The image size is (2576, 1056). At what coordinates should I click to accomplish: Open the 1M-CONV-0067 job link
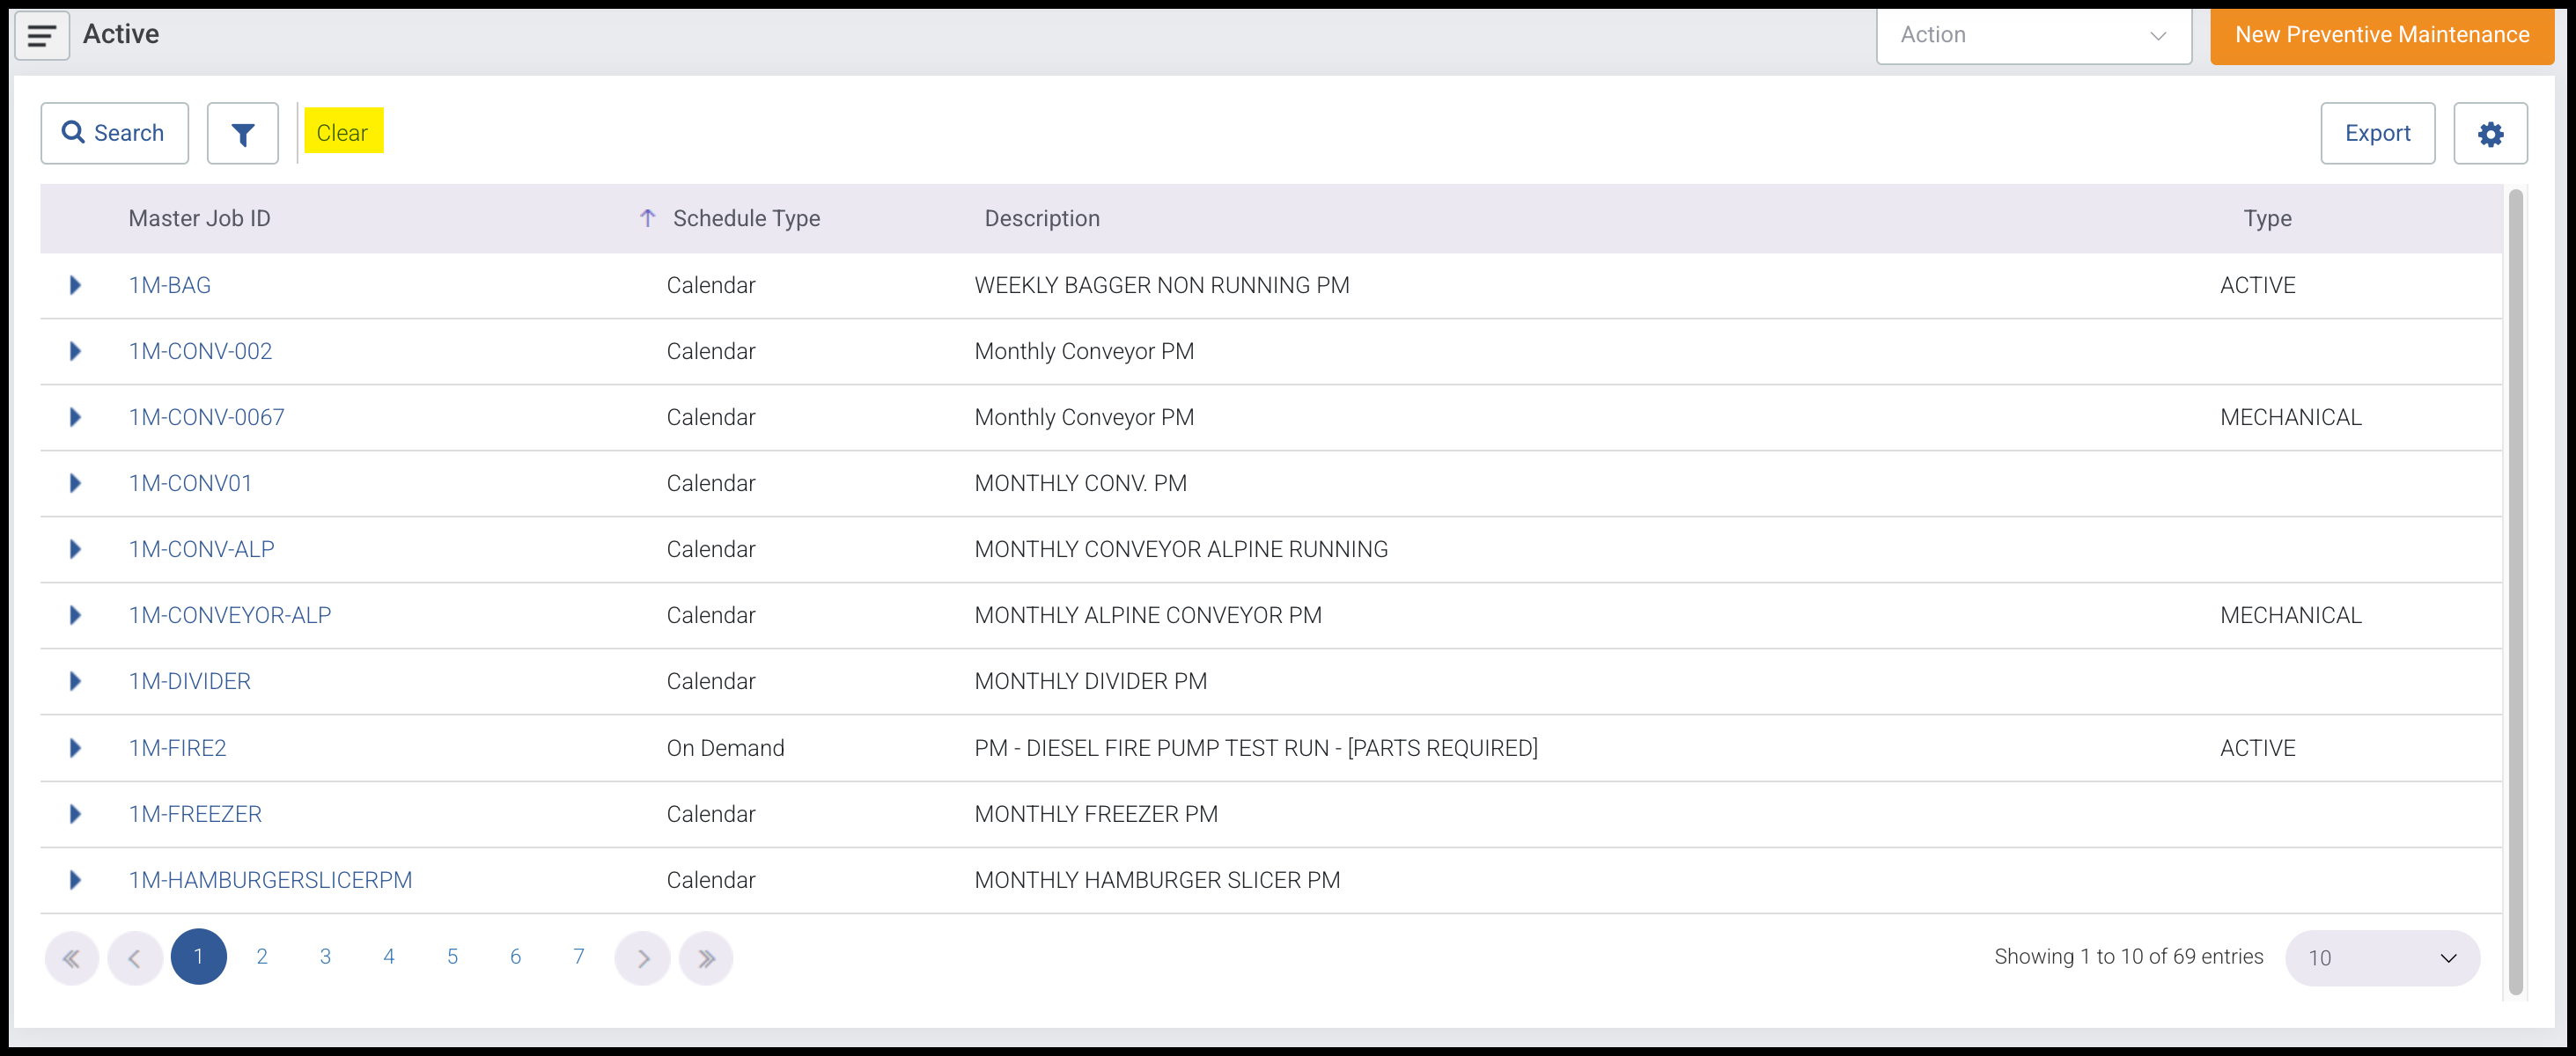click(x=207, y=418)
